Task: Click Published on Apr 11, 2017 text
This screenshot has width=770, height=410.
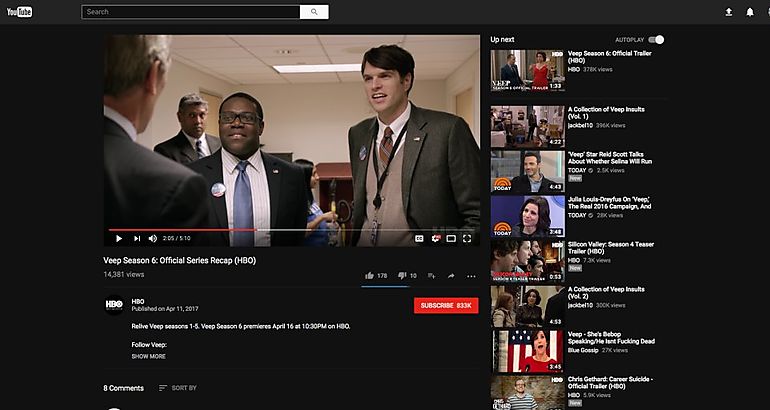Action: [165, 309]
